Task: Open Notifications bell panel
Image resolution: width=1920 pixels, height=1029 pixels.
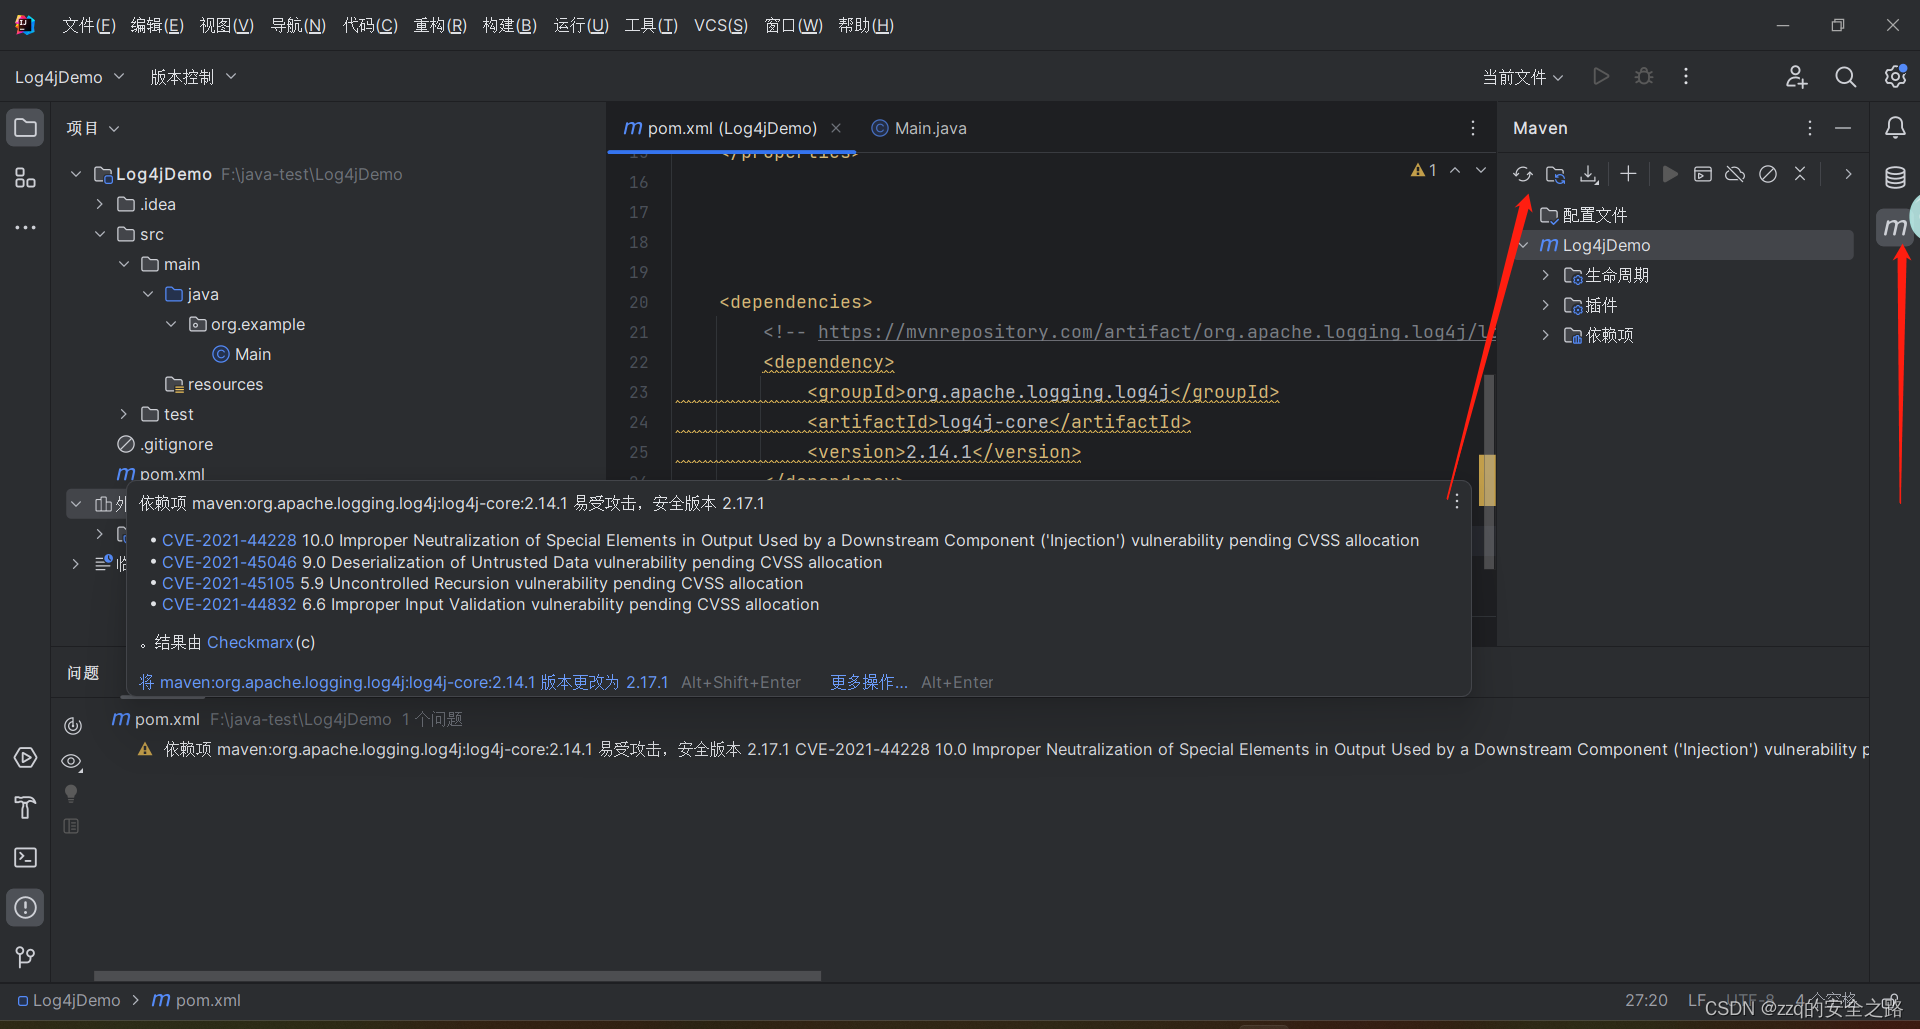Action: pos(1895,128)
